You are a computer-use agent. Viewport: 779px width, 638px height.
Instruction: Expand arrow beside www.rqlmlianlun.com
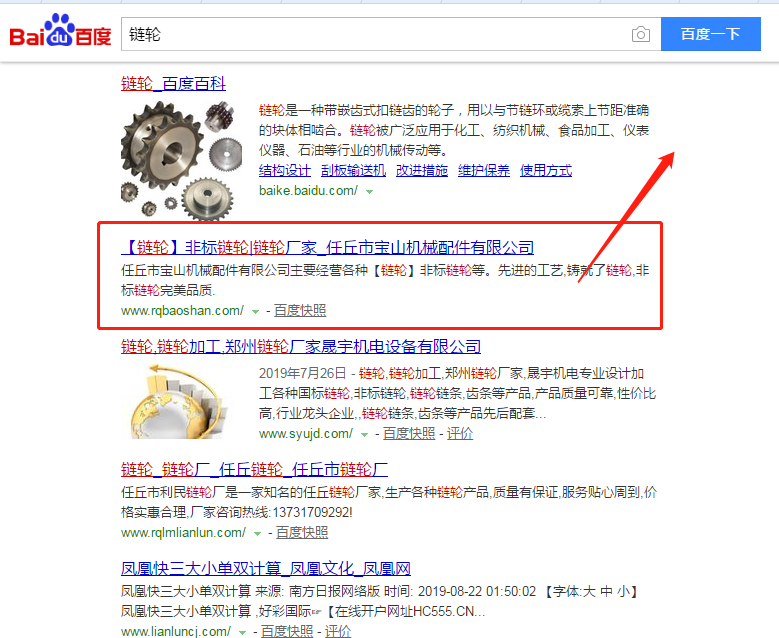click(257, 534)
